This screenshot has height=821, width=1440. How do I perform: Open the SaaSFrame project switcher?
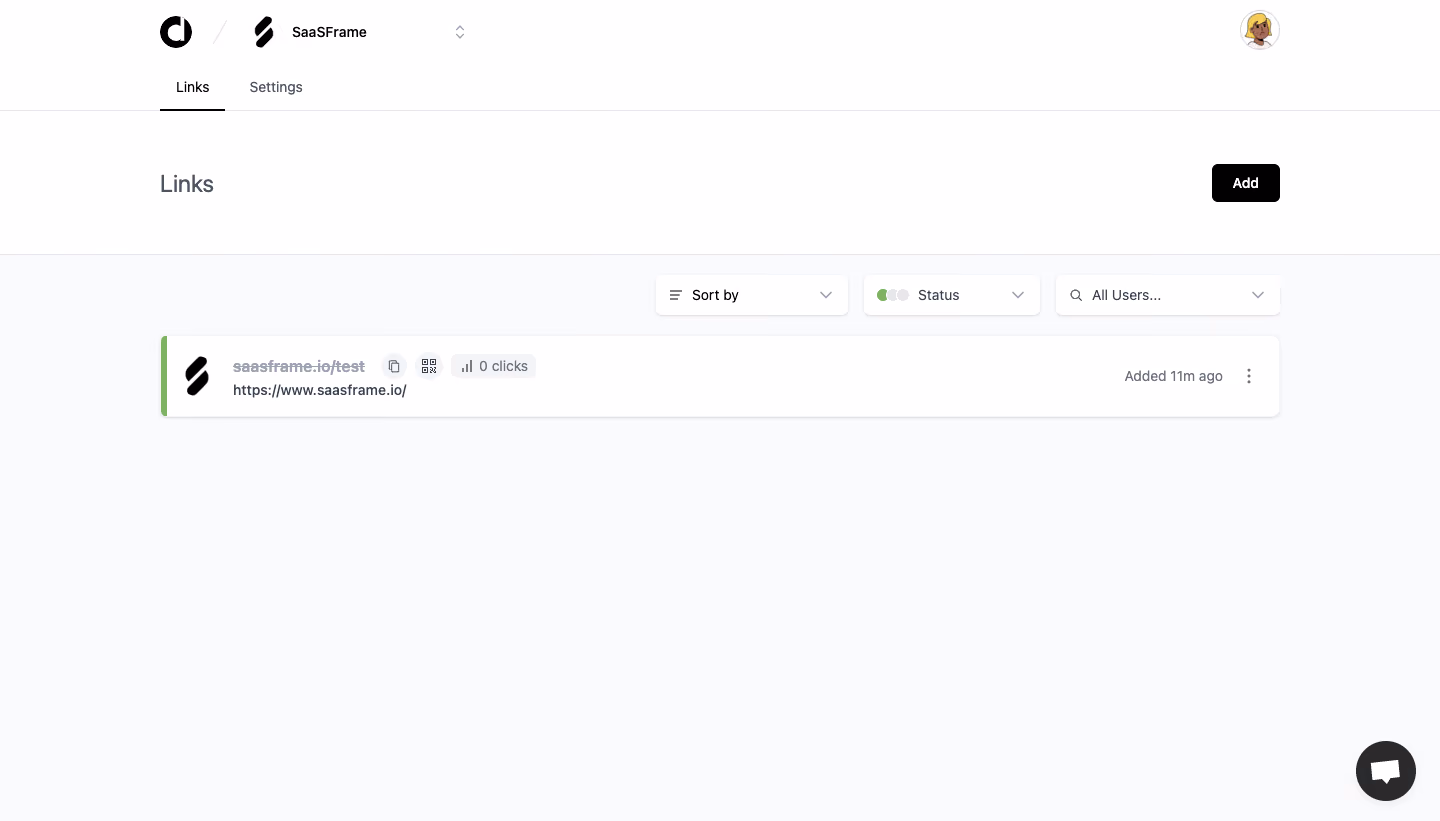click(360, 32)
